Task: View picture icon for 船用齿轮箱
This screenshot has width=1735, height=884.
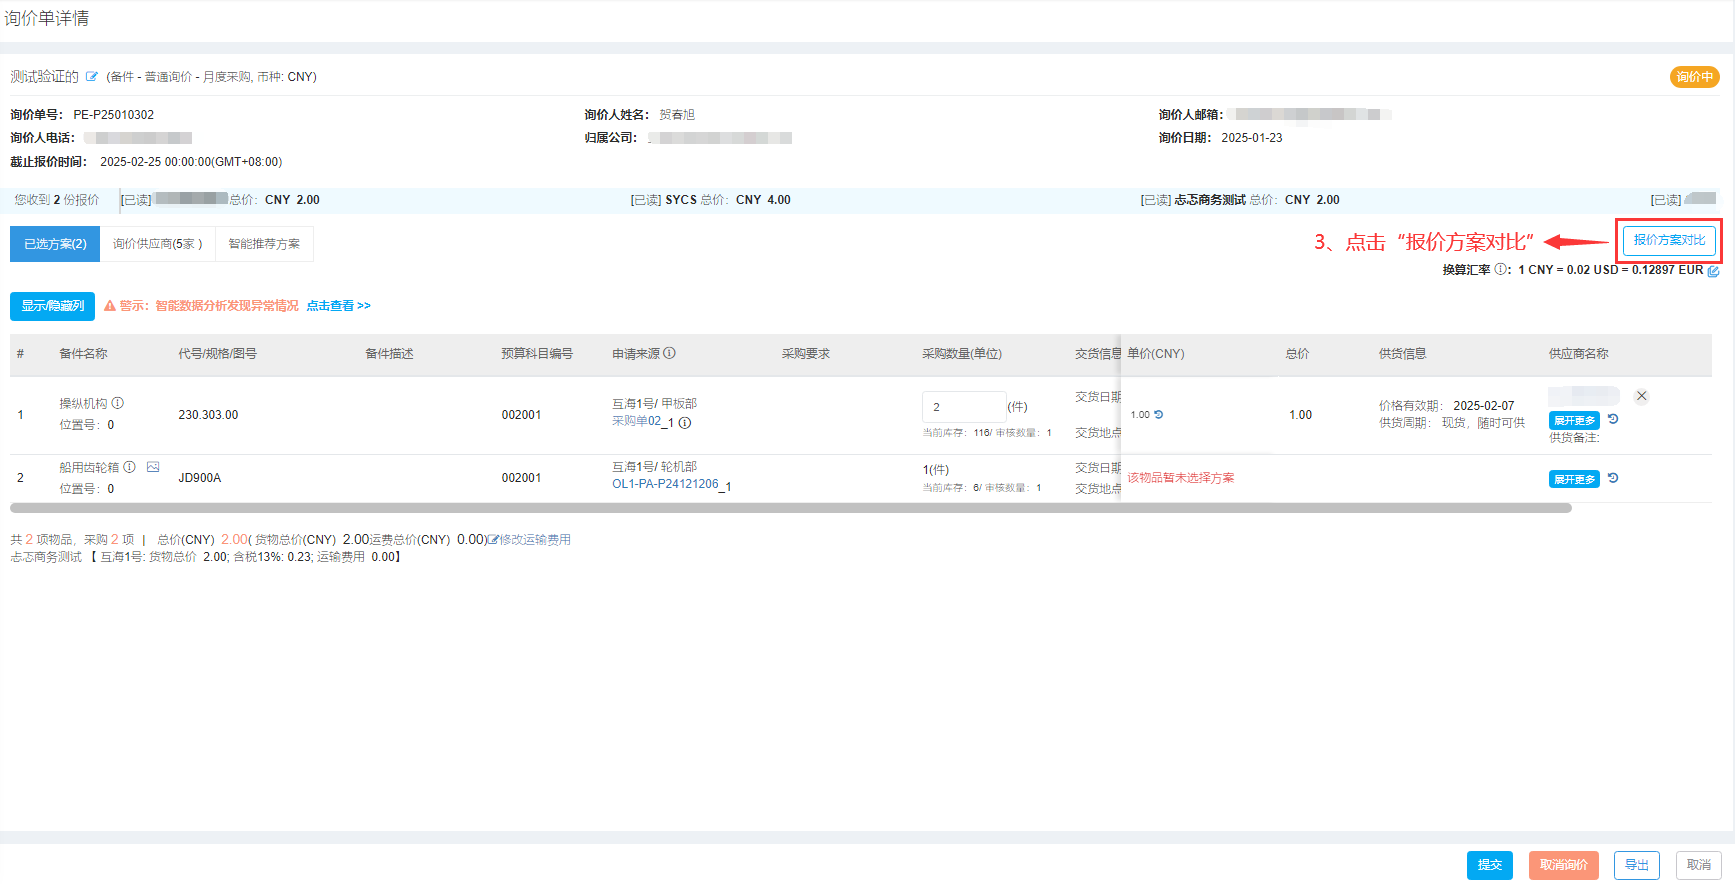Action: click(x=153, y=467)
